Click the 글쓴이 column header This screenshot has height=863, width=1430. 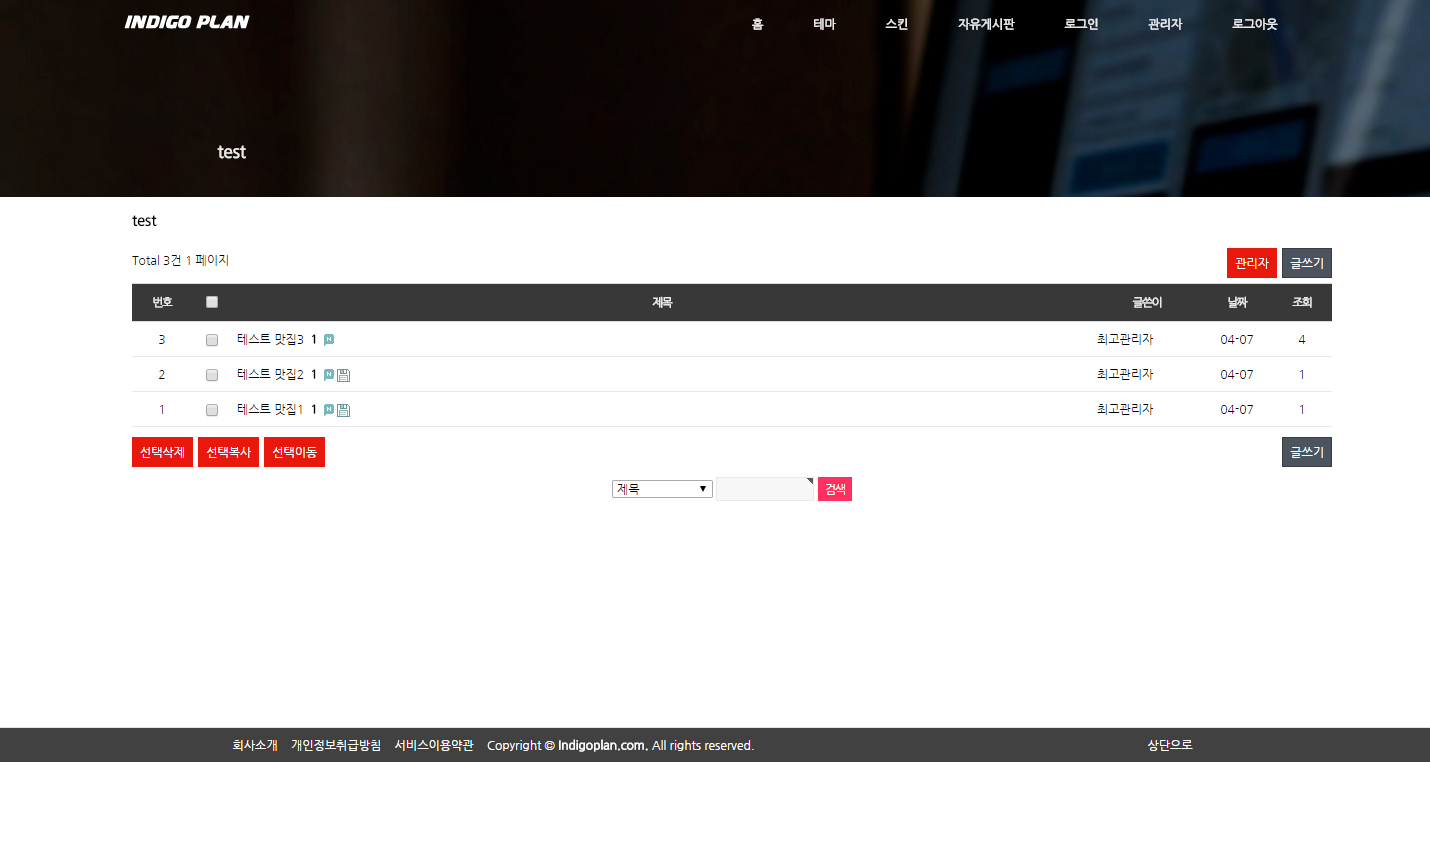(1147, 302)
